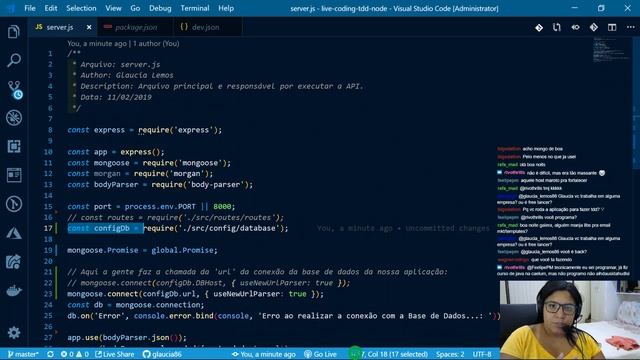The width and height of the screenshot is (640, 360).
Task: Open the Debug menu
Action: click(x=160, y=8)
